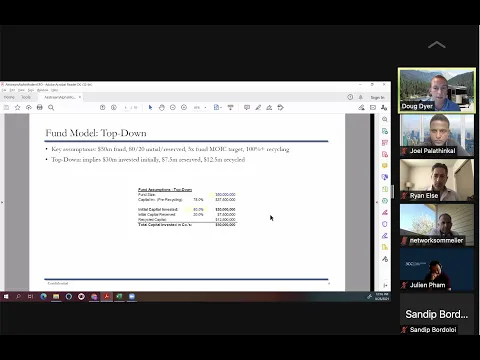Image resolution: width=480 pixels, height=360 pixels.
Task: Click the page number field
Action: coord(127,107)
